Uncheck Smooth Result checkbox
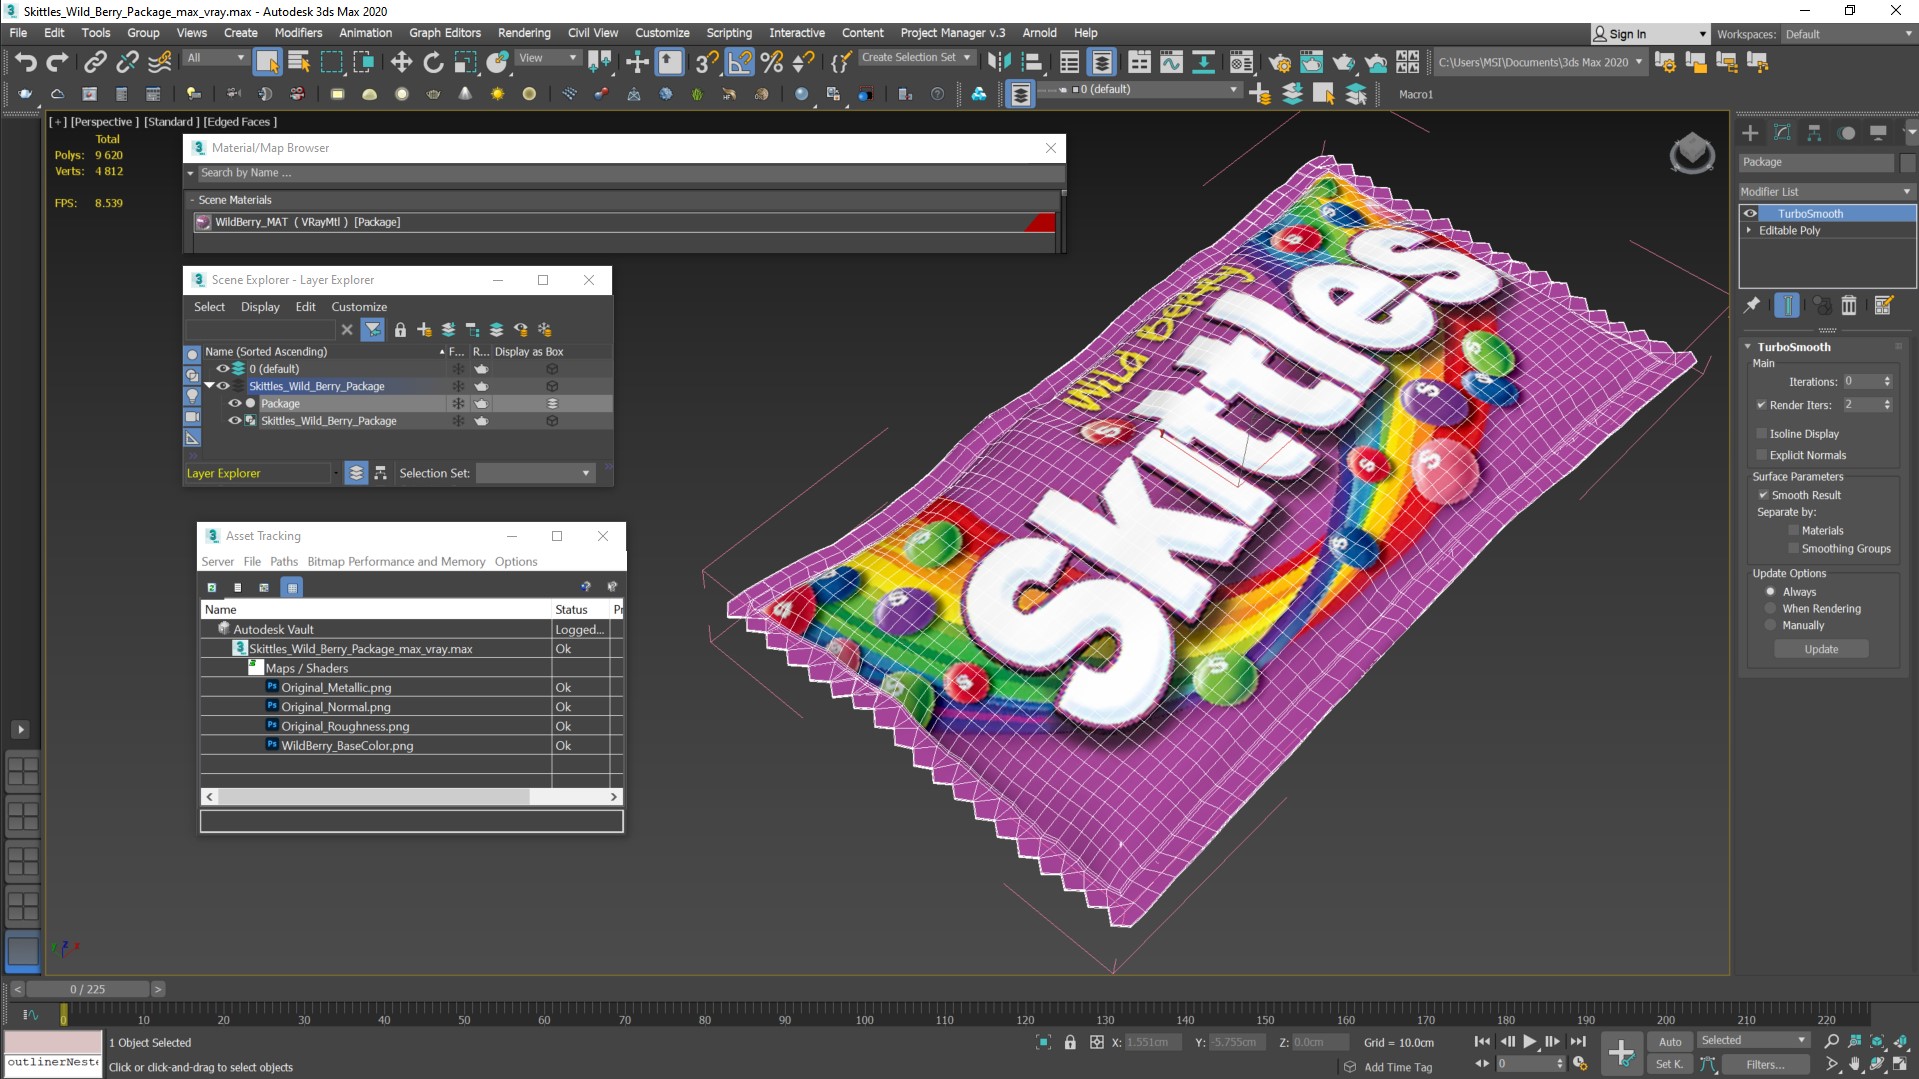The image size is (1919, 1079). 1764,495
